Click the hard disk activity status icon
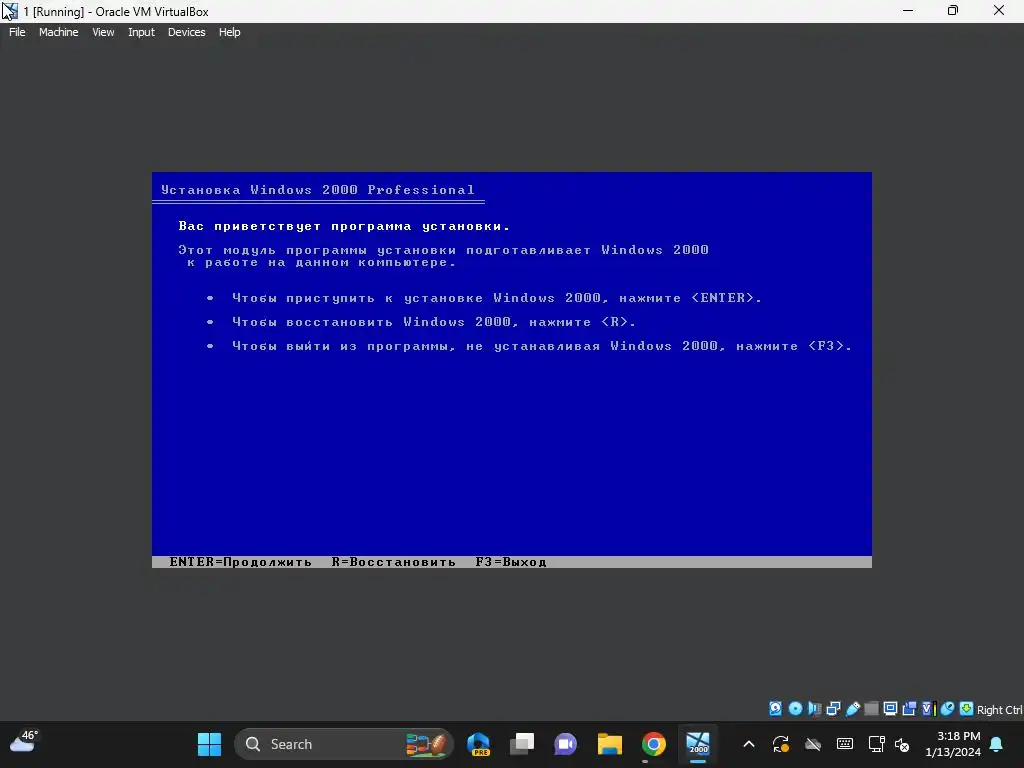Screen dimensions: 1024x768 point(775,709)
